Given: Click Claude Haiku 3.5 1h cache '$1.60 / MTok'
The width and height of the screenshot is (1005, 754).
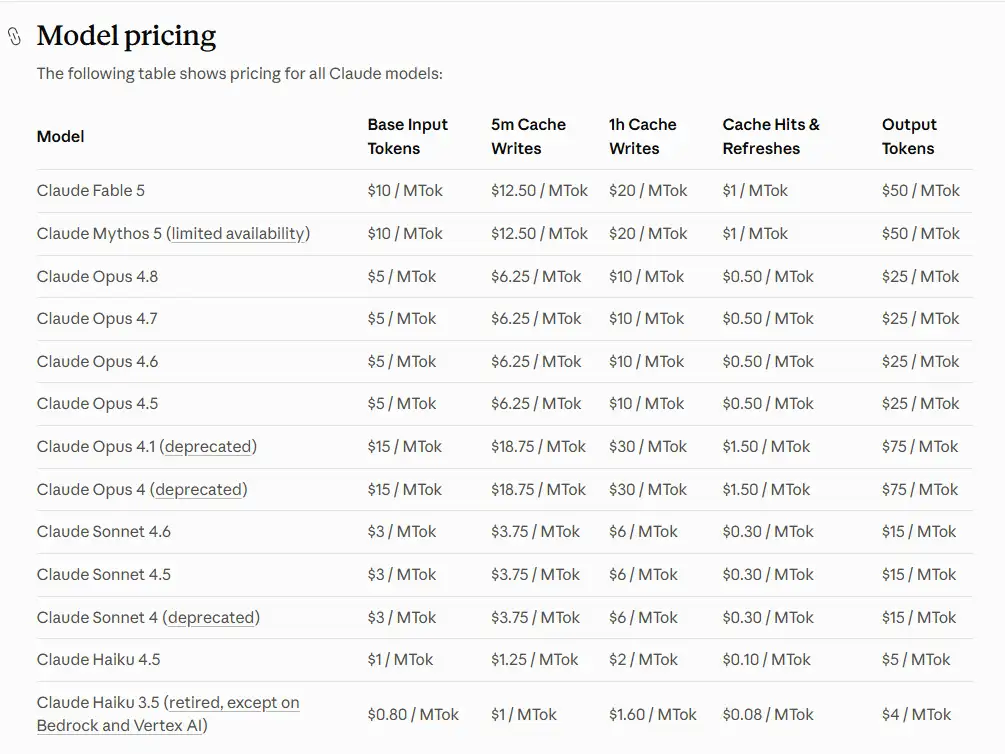Looking at the screenshot, I should [652, 715].
